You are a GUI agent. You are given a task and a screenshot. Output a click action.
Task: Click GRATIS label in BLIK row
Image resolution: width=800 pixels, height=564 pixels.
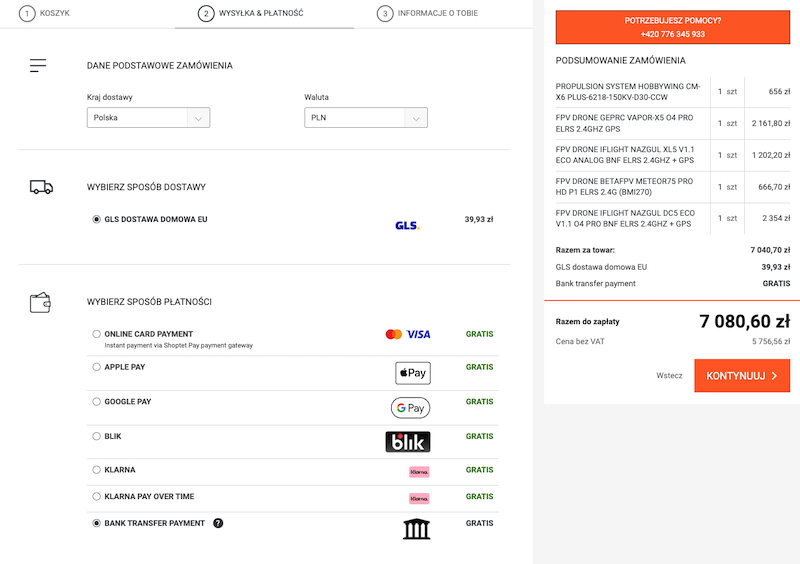(479, 436)
